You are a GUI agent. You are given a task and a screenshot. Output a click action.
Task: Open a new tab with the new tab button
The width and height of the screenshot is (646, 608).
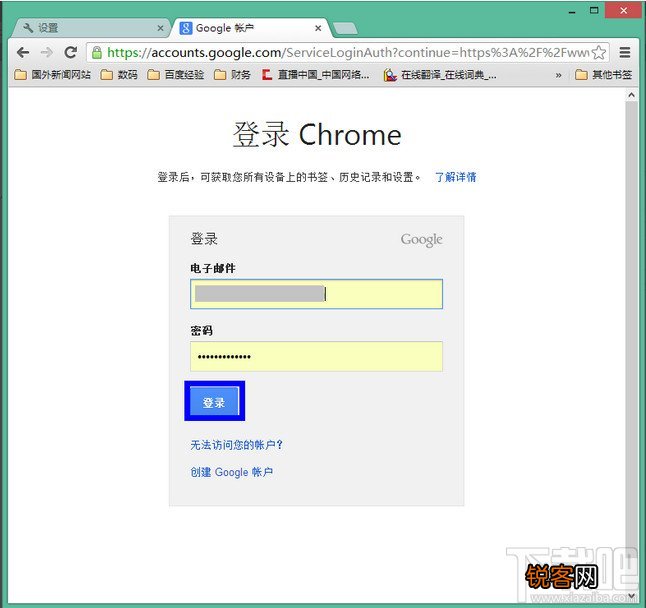345,28
